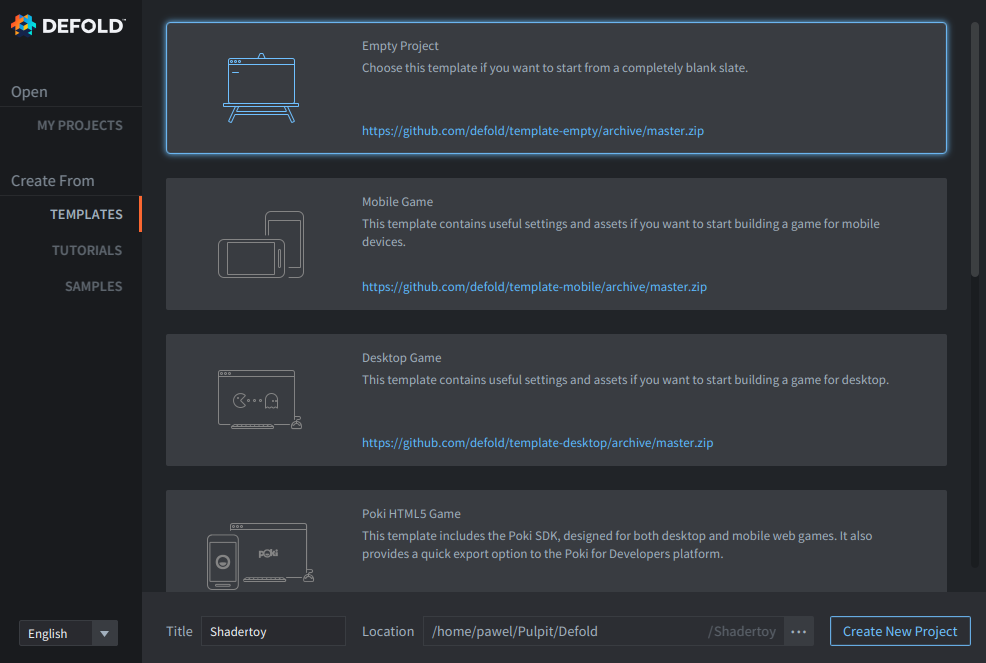
Task: Edit the Location path field
Action: (x=604, y=631)
